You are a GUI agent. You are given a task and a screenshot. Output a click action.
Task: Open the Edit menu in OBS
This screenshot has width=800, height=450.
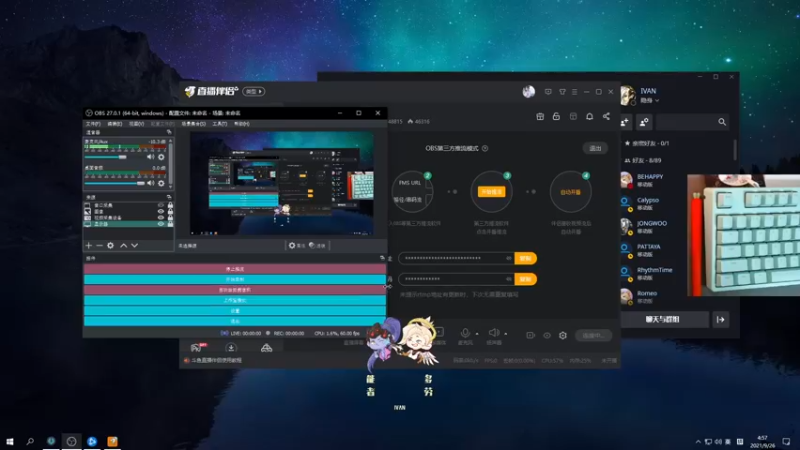[x=114, y=124]
